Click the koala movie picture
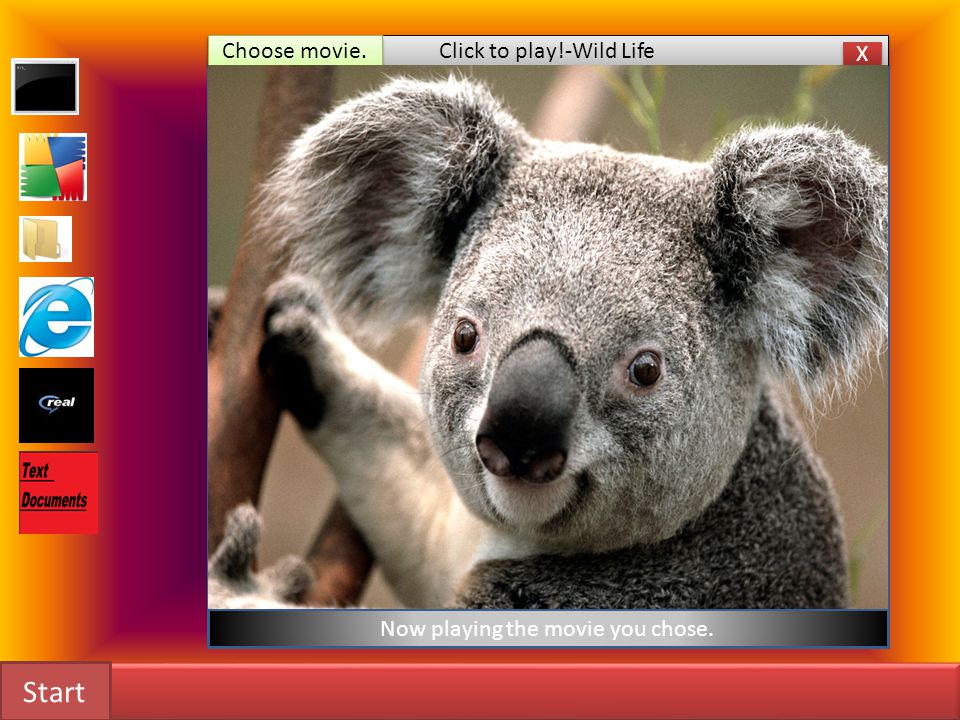The width and height of the screenshot is (960, 720). (548, 337)
